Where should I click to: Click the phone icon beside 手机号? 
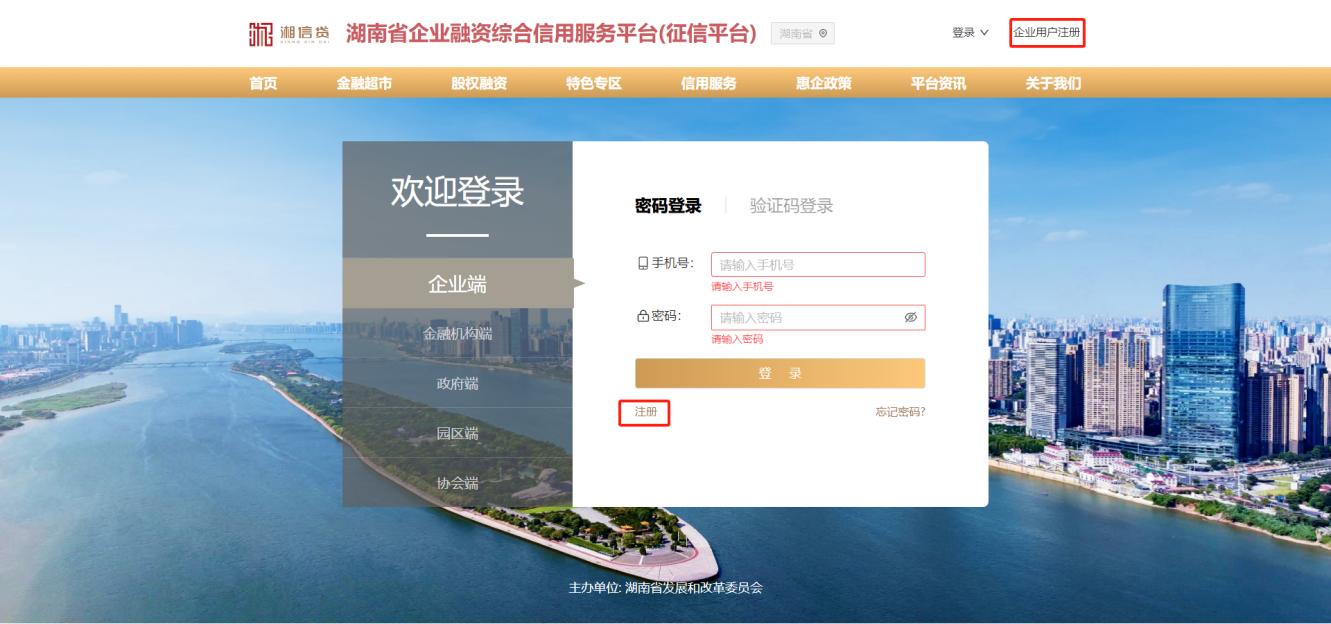tap(643, 264)
